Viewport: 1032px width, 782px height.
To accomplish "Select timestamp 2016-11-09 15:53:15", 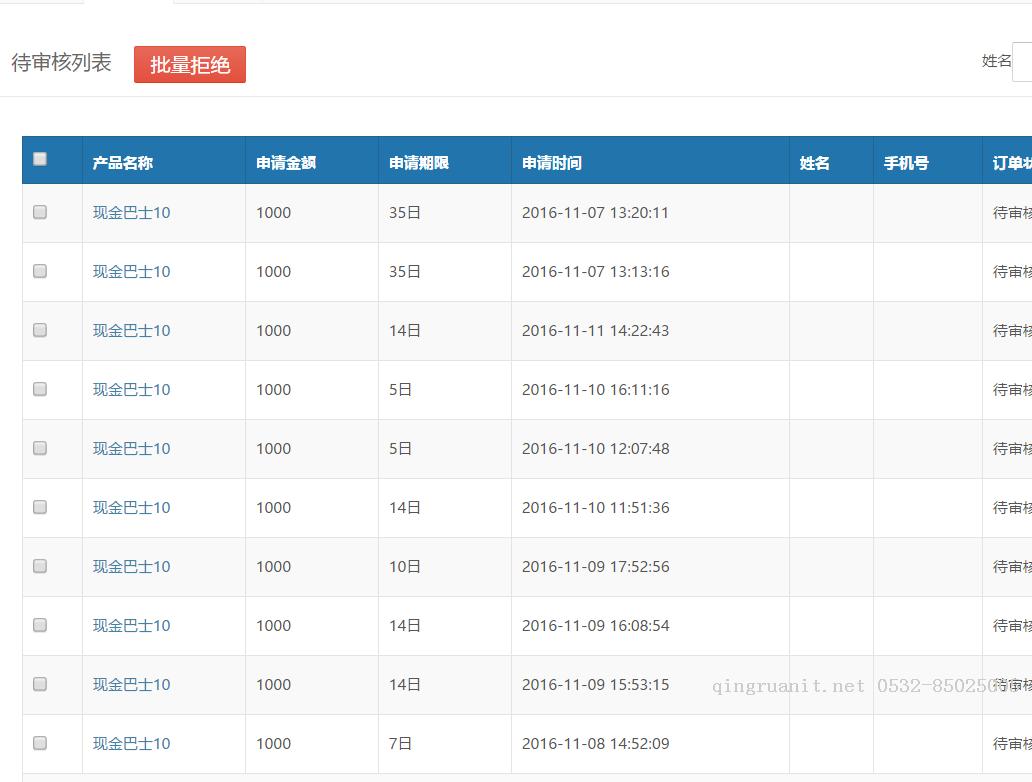I will click(x=596, y=685).
